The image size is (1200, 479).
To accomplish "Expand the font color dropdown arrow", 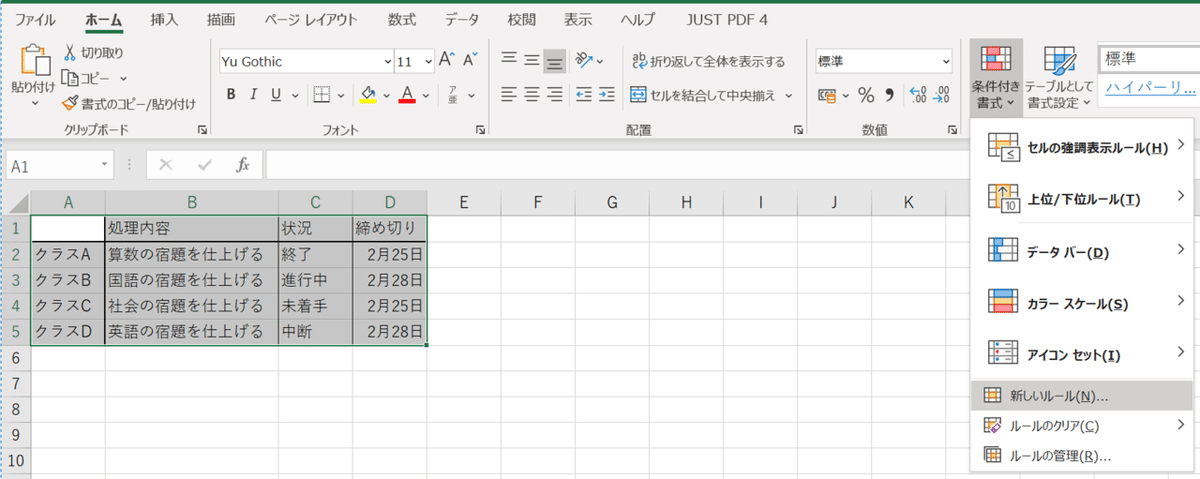I will coord(425,95).
